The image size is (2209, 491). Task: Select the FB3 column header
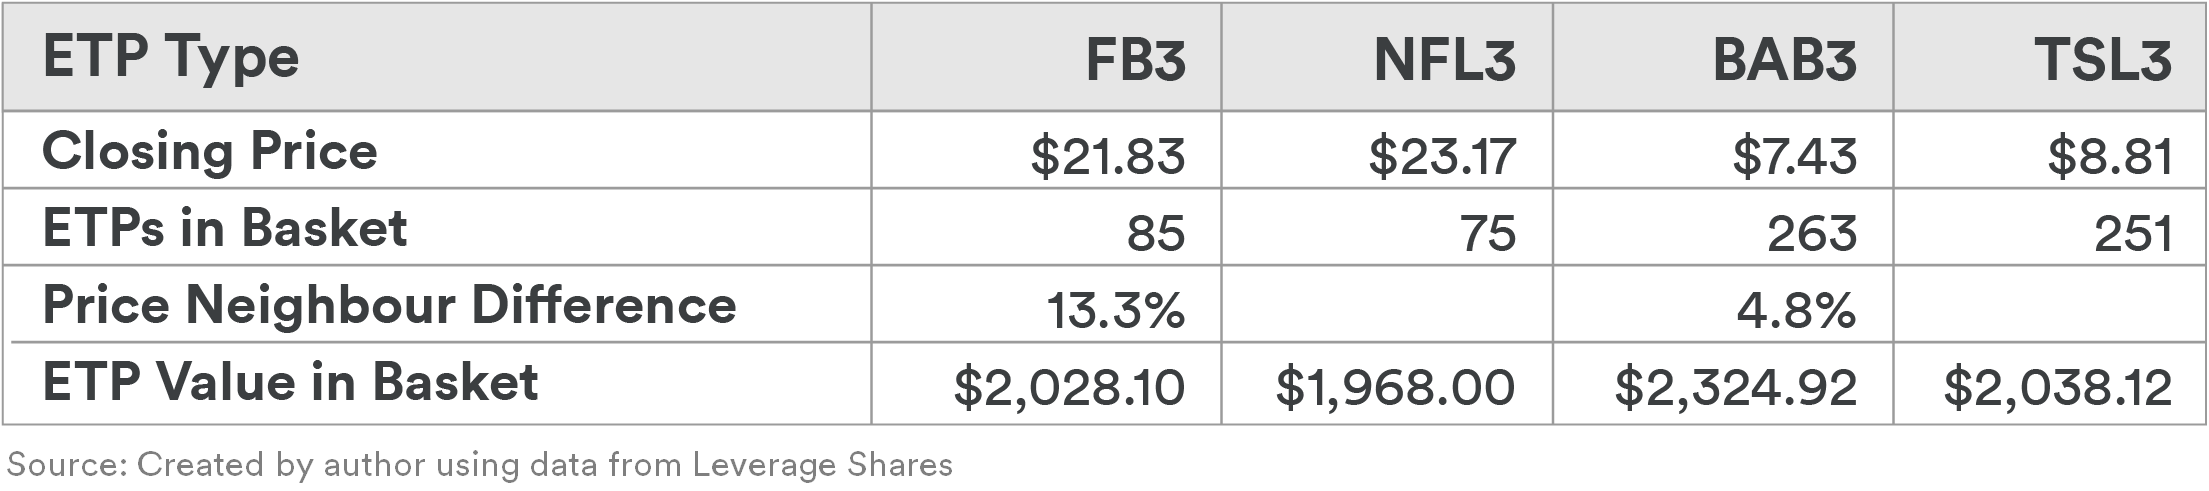1046,57
